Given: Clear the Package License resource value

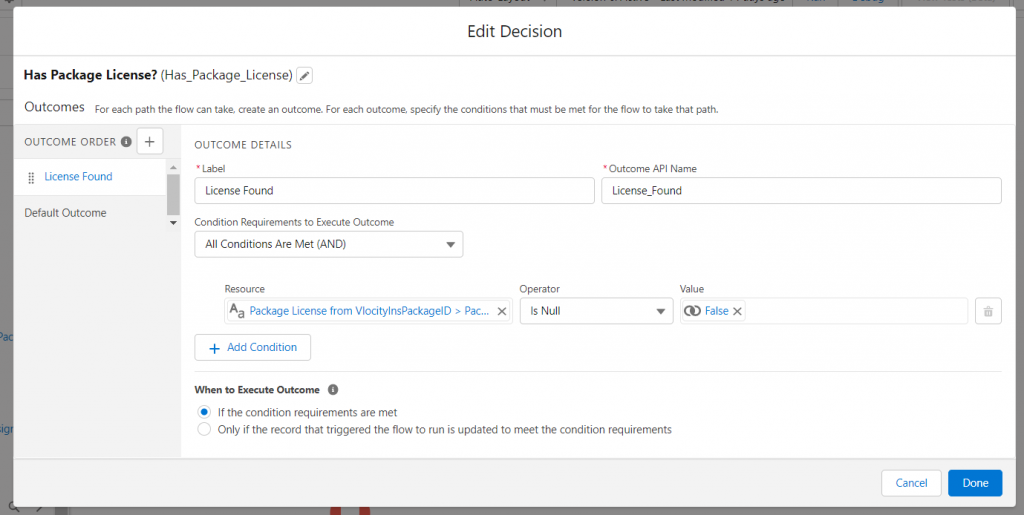Looking at the screenshot, I should 502,311.
